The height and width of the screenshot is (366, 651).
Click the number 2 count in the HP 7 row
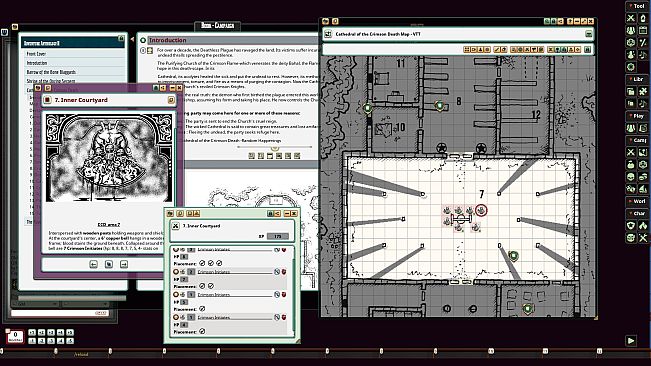click(x=191, y=272)
